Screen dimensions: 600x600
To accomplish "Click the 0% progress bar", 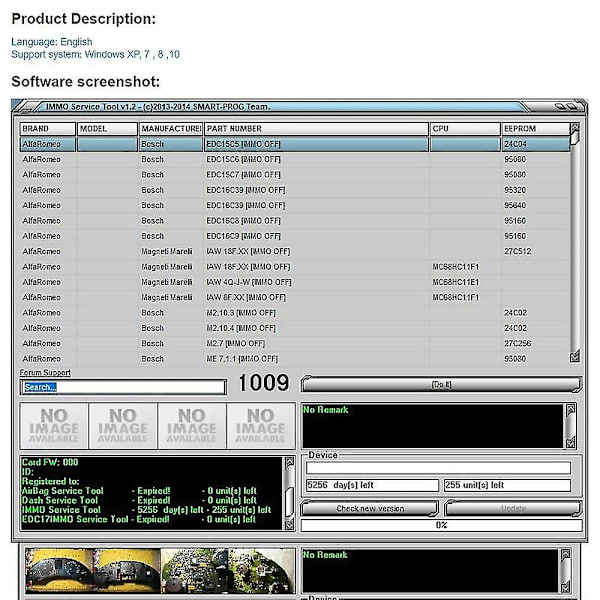I will click(442, 525).
